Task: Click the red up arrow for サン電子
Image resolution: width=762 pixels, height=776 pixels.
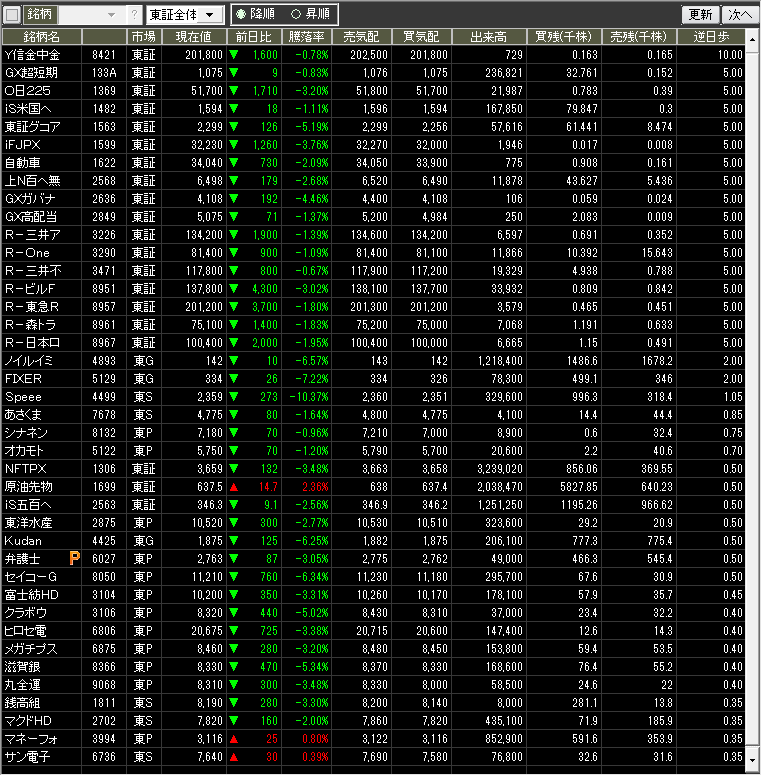Action: point(234,755)
